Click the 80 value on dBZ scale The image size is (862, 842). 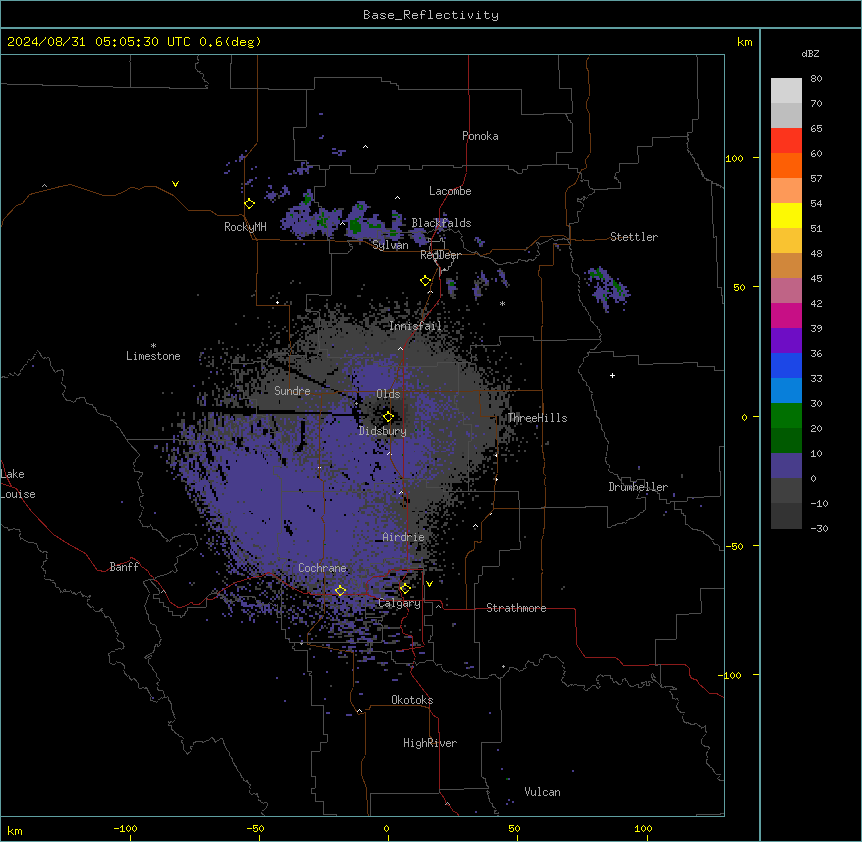pyautogui.click(x=816, y=79)
